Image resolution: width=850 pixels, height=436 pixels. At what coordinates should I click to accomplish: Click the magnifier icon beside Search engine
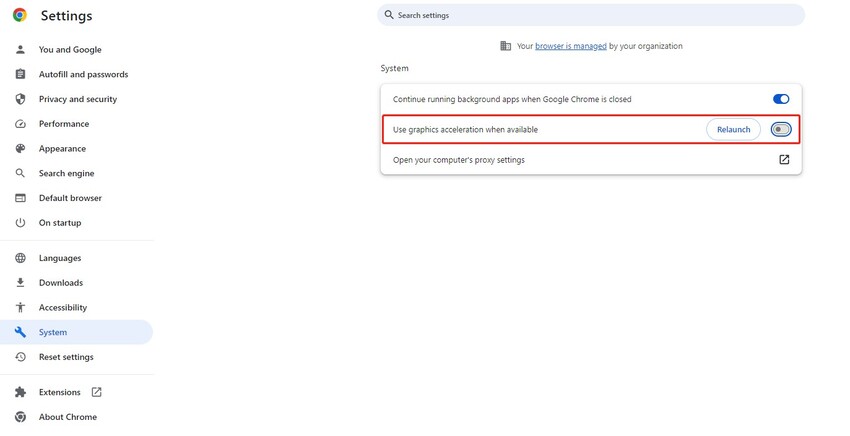tap(20, 173)
